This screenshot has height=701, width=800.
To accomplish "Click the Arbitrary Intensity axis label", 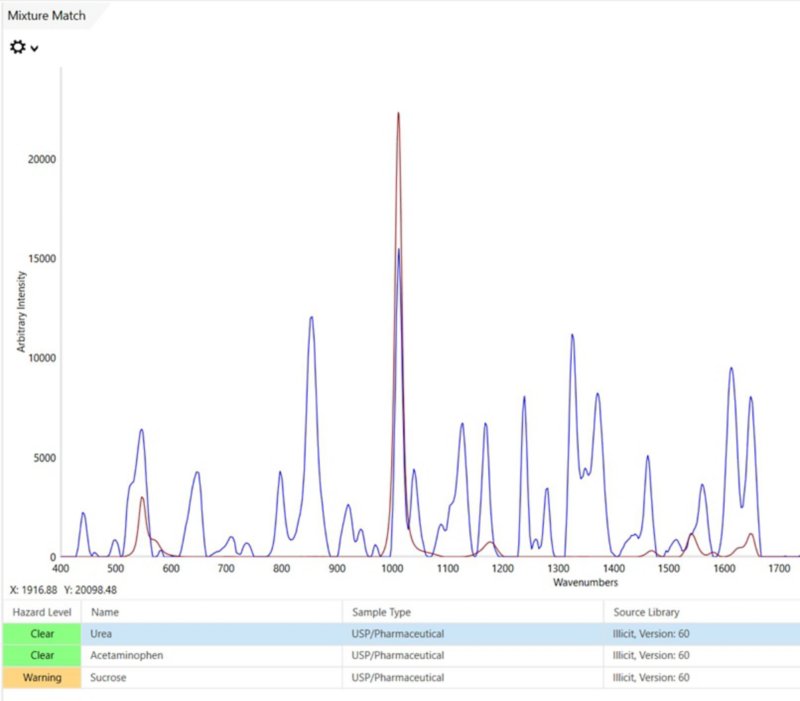I will [x=21, y=312].
